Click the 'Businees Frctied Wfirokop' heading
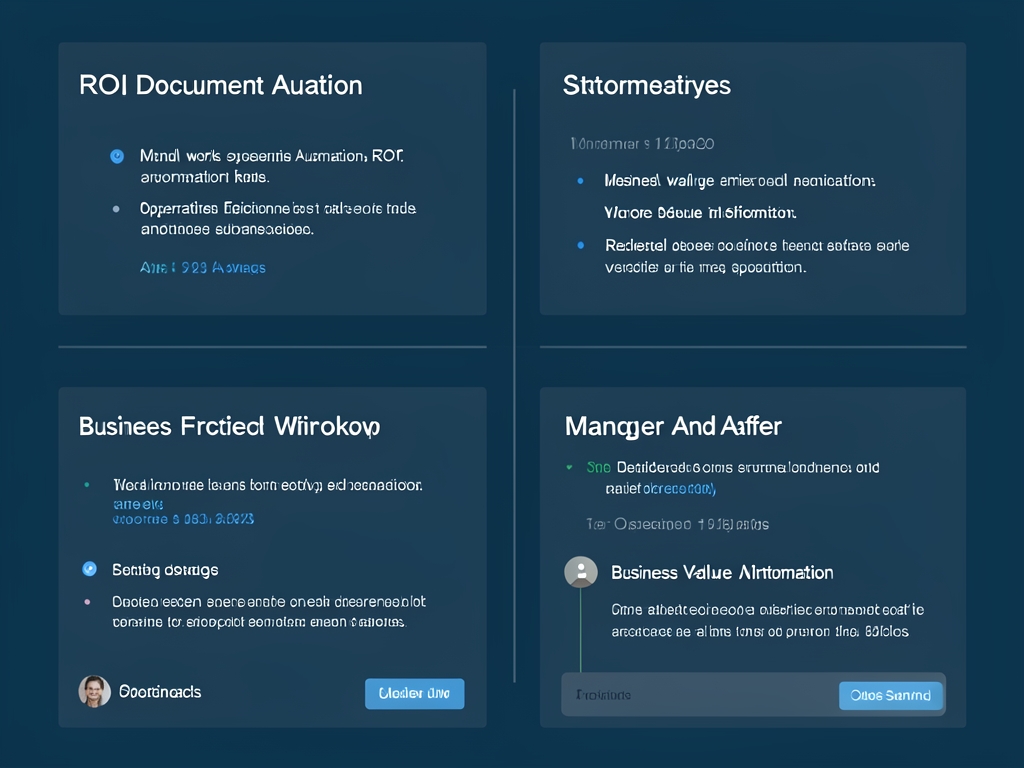This screenshot has height=768, width=1024. pyautogui.click(x=229, y=426)
